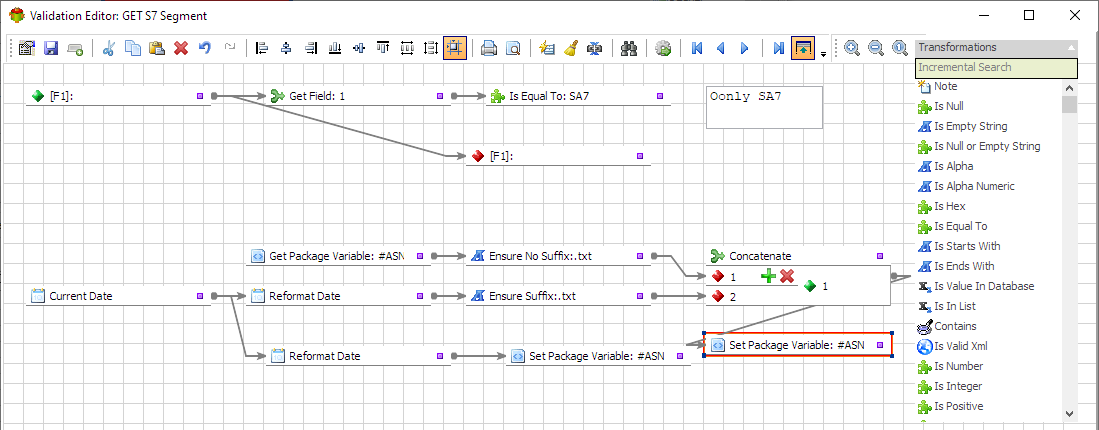
Task: Zoom out of the canvas
Action: pos(875,48)
